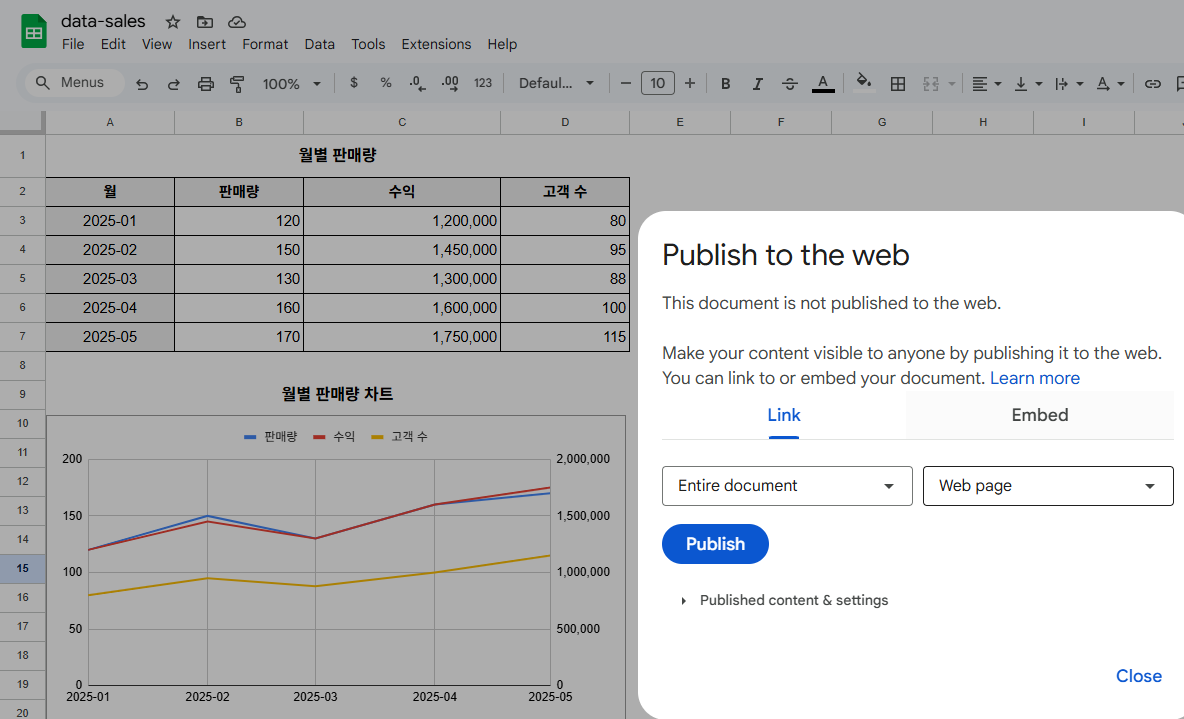This screenshot has width=1184, height=719.
Task: Select row 15 header
Action: click(23, 569)
